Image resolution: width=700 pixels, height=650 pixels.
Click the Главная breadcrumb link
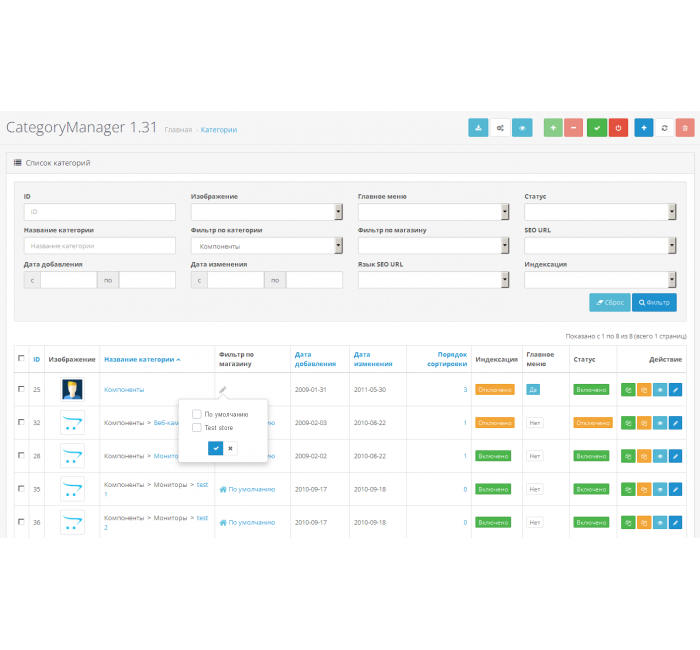(178, 130)
